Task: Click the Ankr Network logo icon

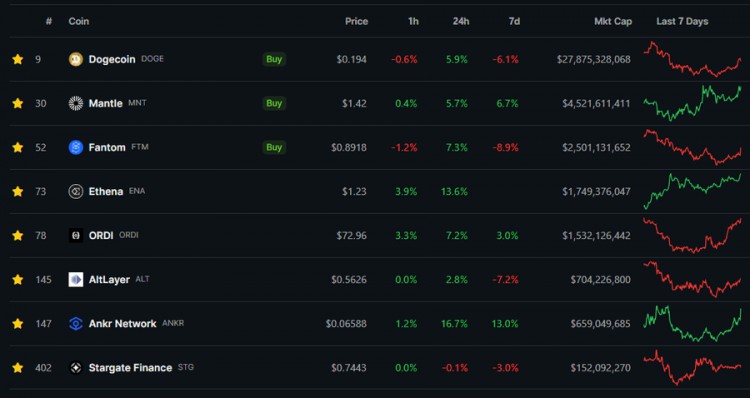Action: [x=76, y=323]
